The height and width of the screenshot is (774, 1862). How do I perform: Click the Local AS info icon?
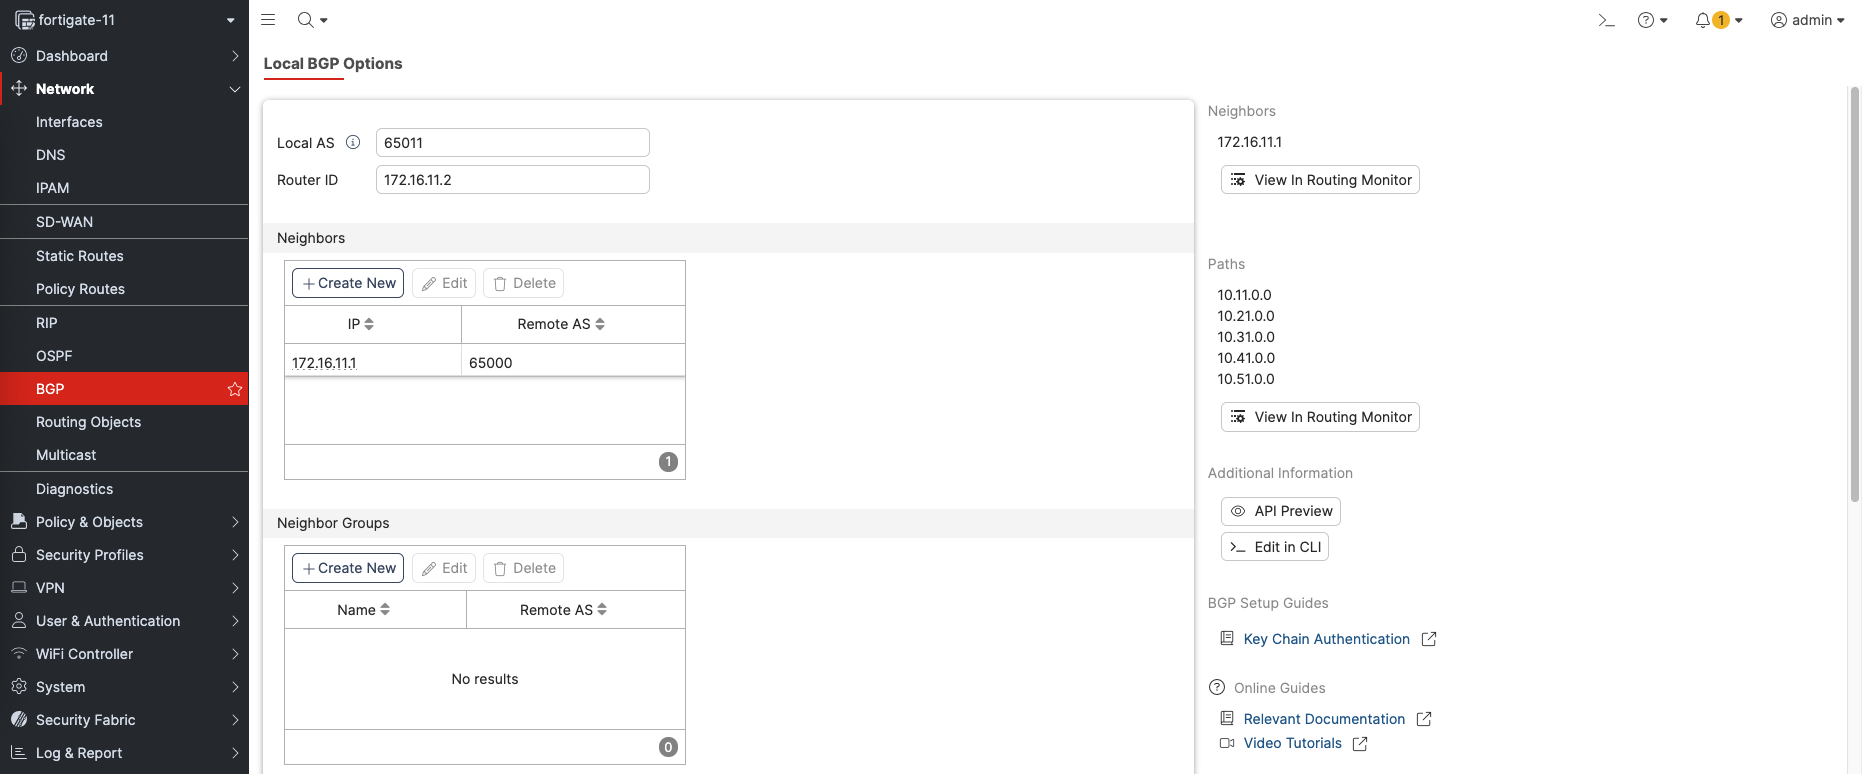[x=353, y=143]
